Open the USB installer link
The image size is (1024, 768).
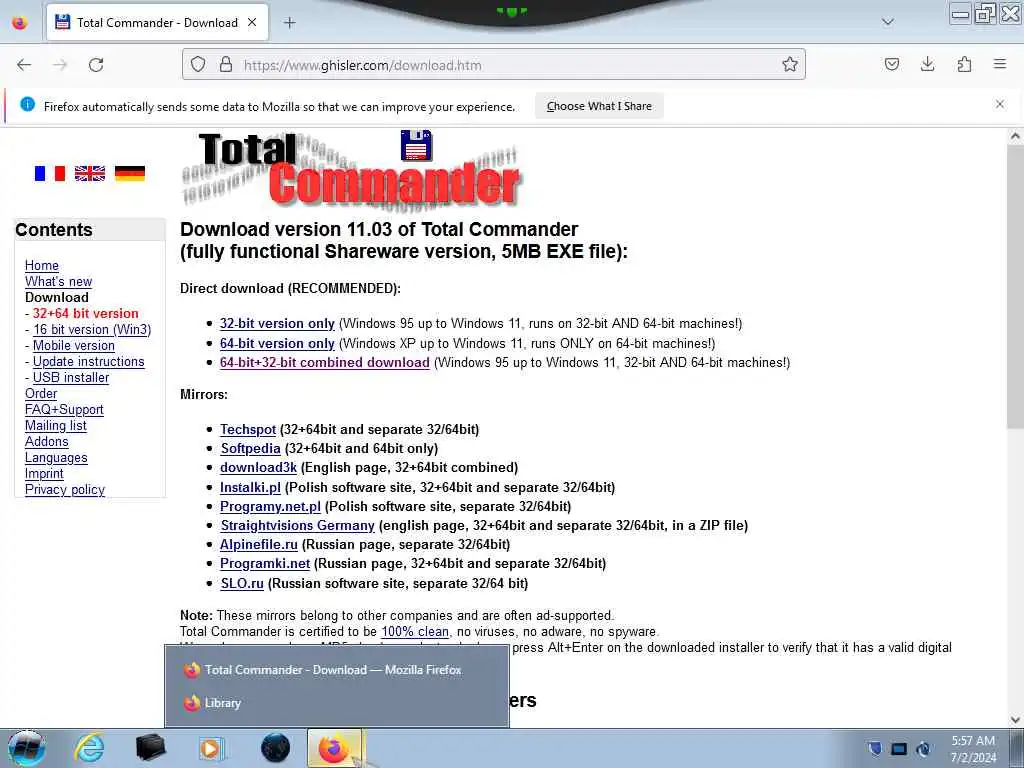tap(71, 377)
